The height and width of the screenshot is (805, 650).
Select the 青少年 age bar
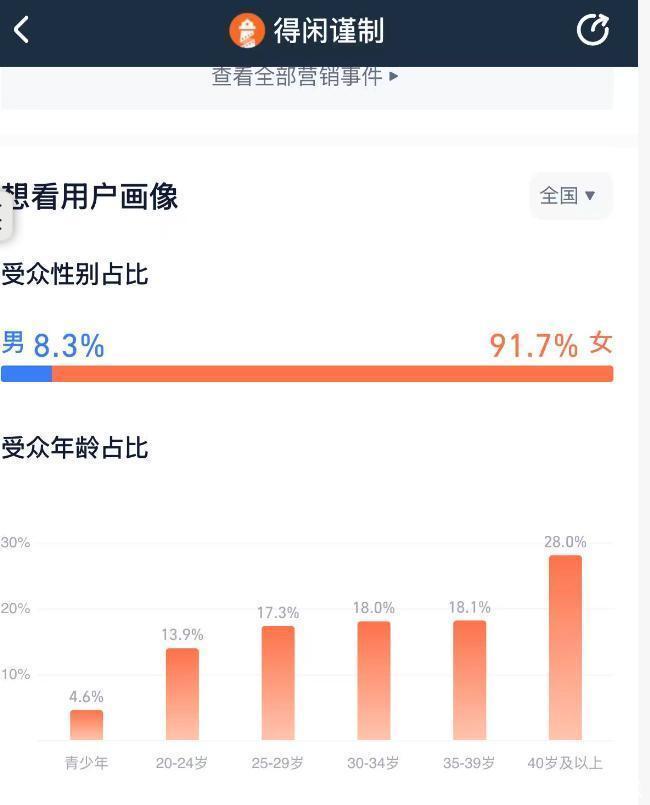86,725
